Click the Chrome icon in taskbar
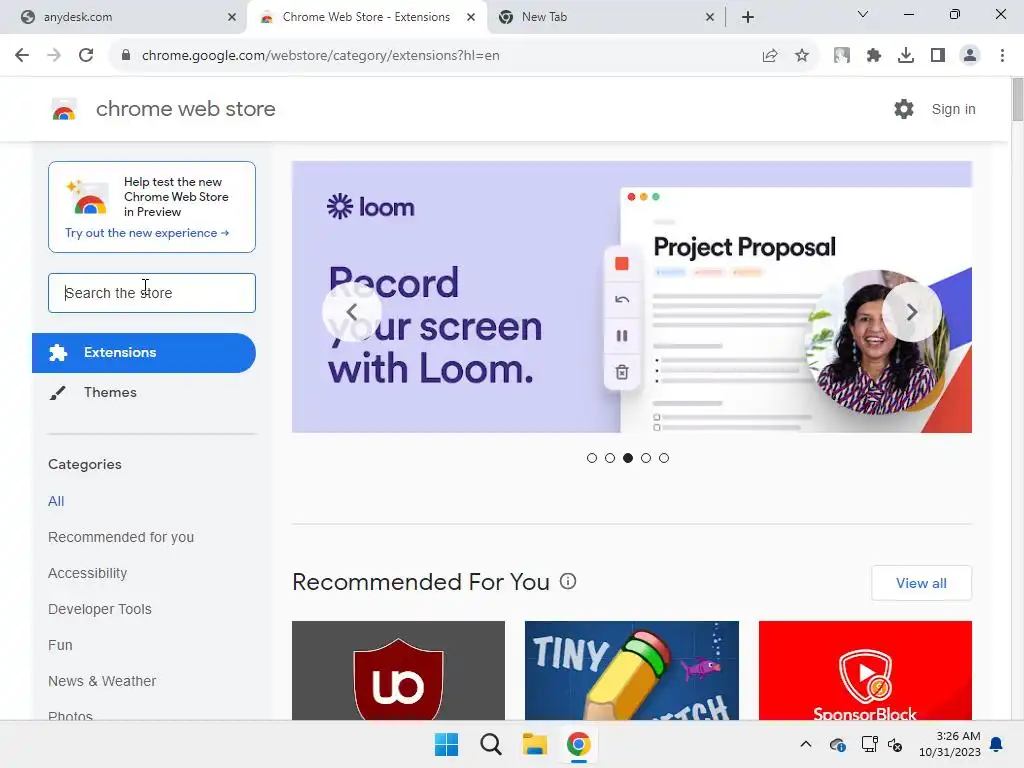This screenshot has height=768, width=1024. [579, 744]
